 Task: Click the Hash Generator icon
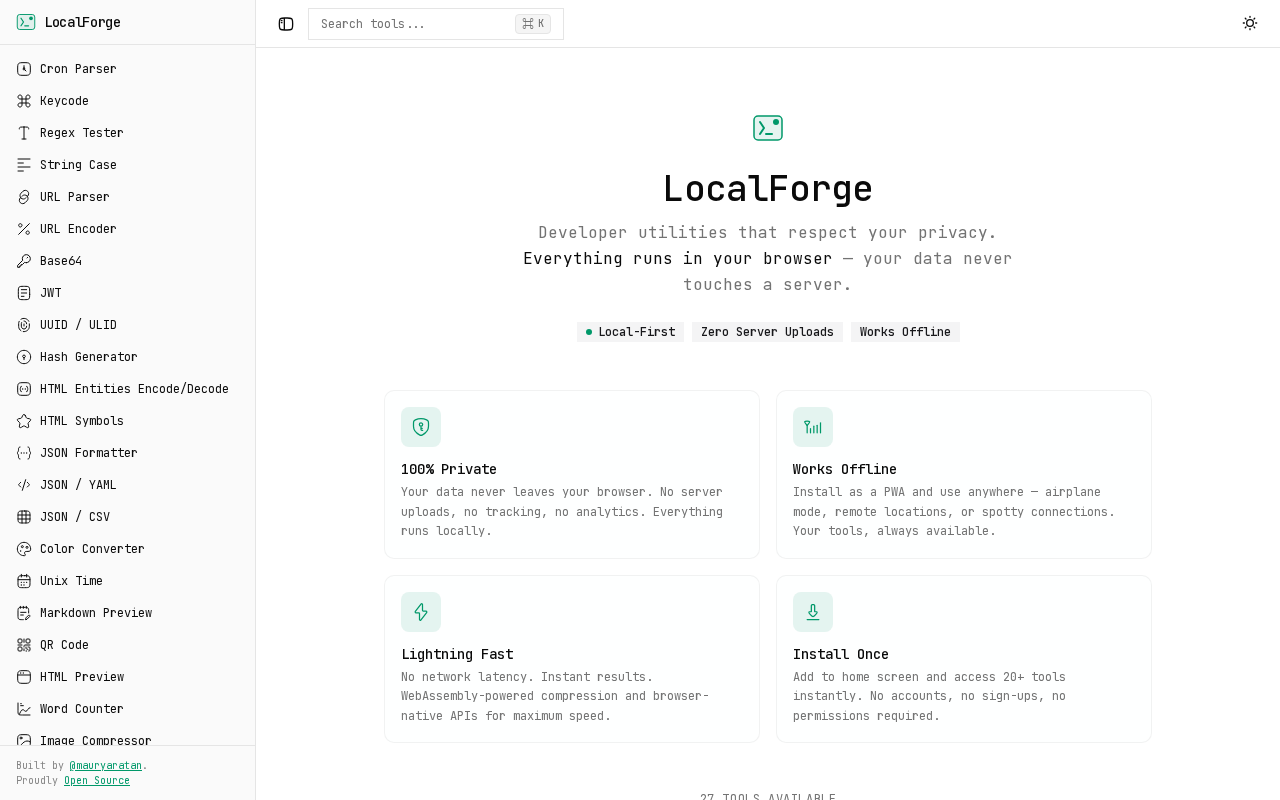24,357
